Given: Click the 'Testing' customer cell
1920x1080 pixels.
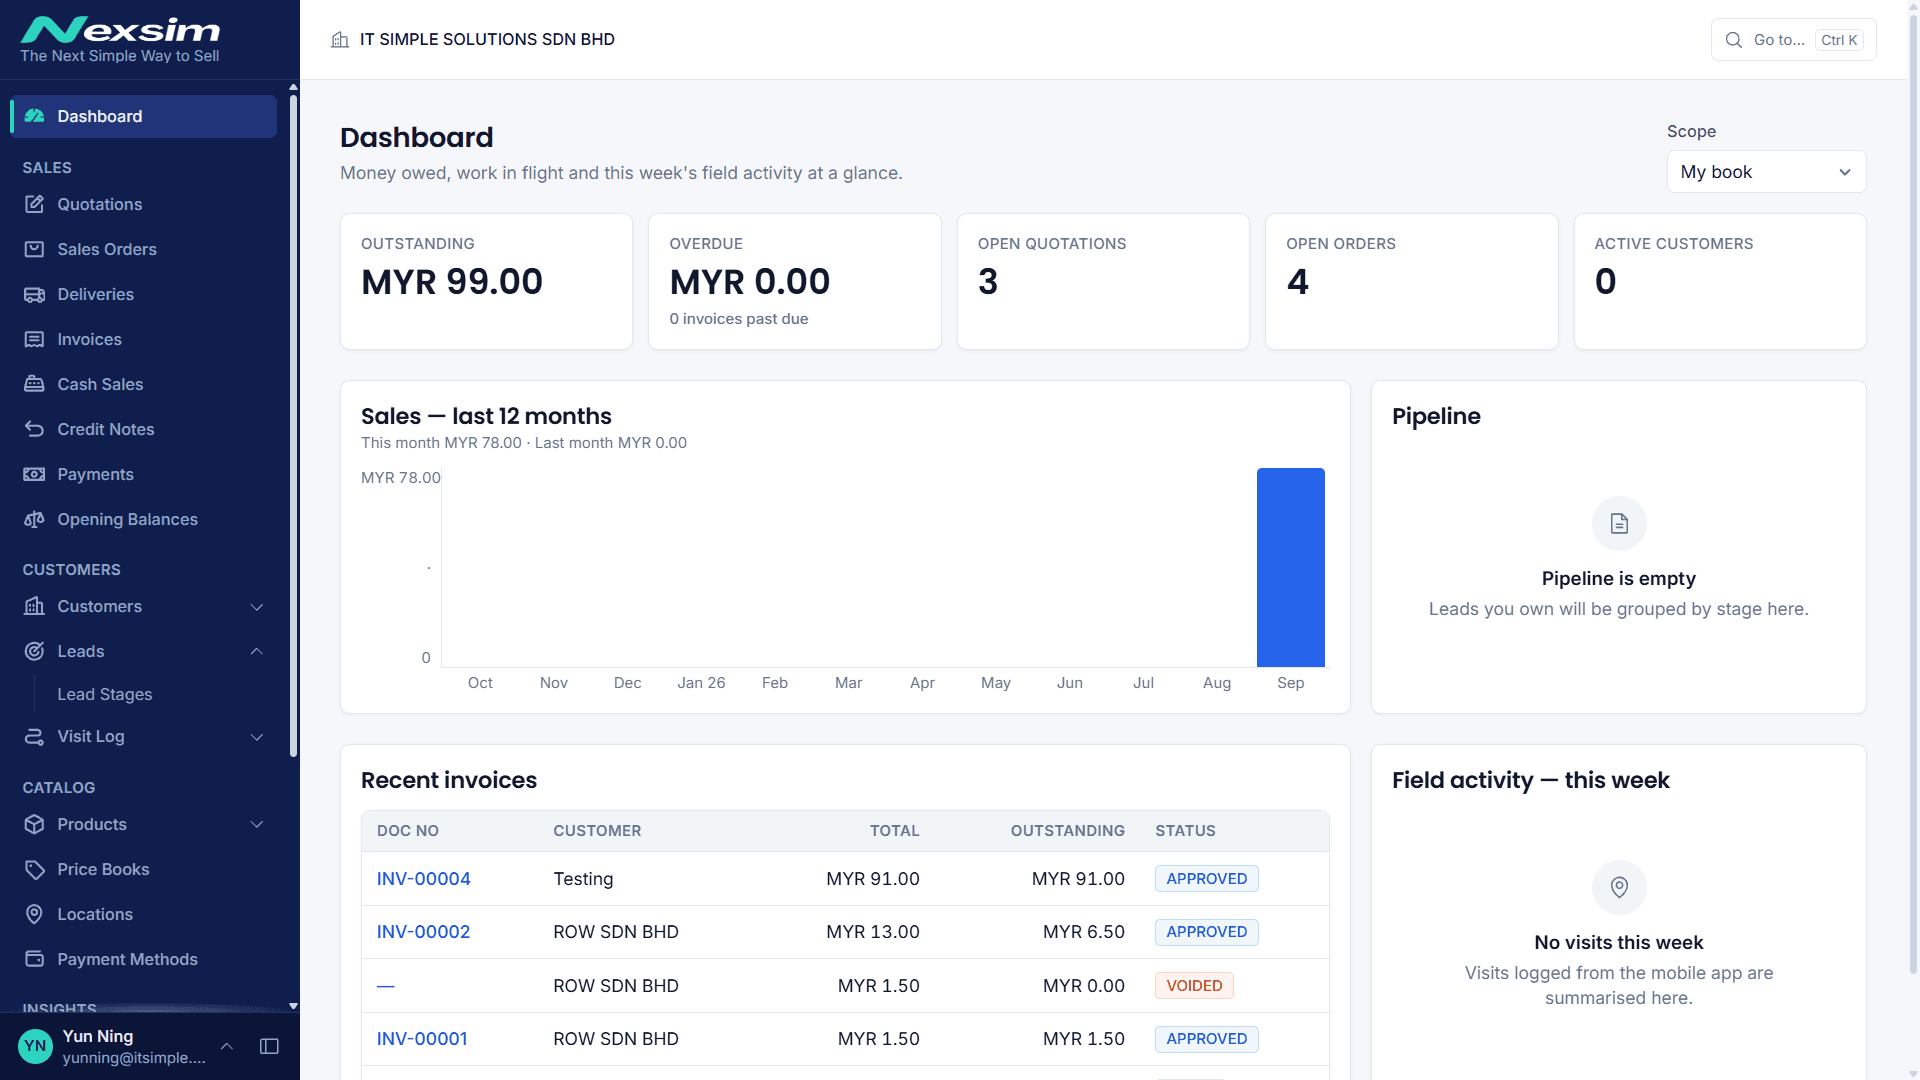Looking at the screenshot, I should tap(583, 879).
